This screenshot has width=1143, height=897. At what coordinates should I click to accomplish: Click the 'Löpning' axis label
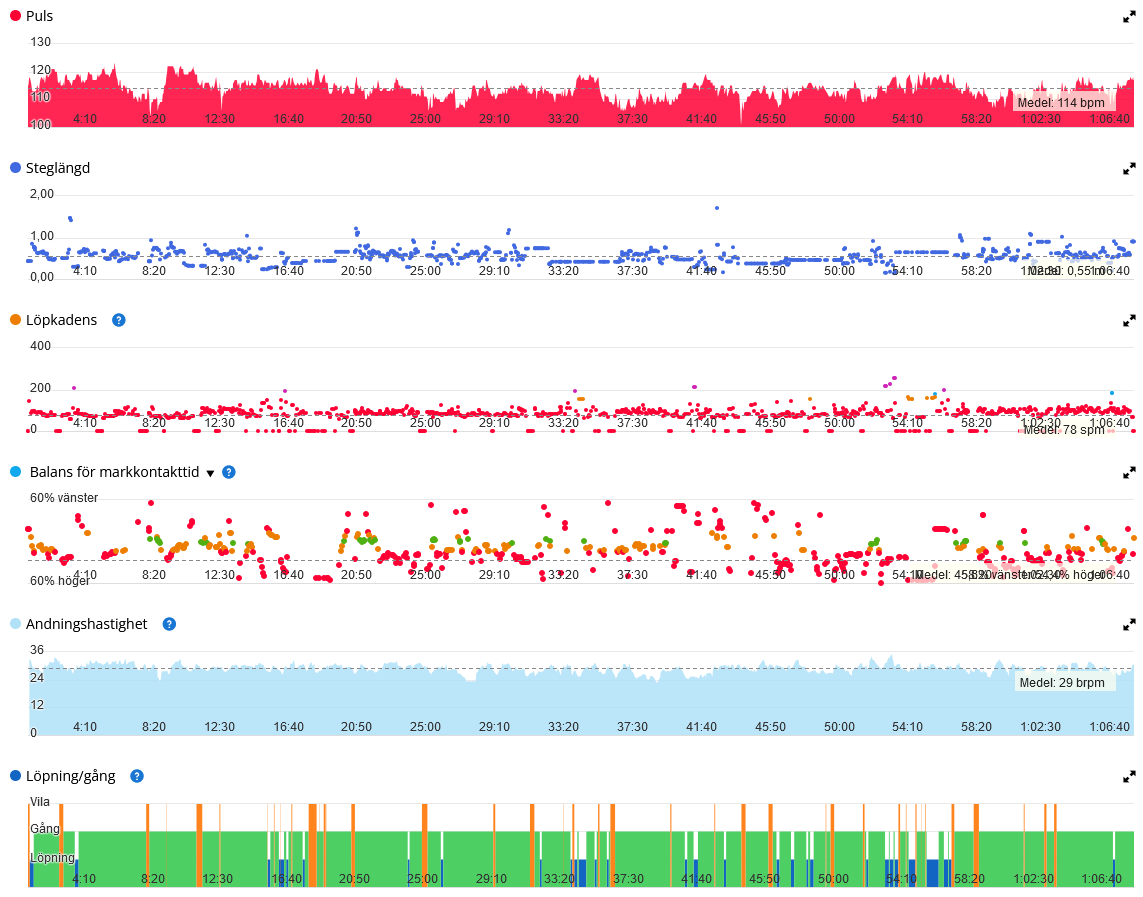[x=52, y=858]
